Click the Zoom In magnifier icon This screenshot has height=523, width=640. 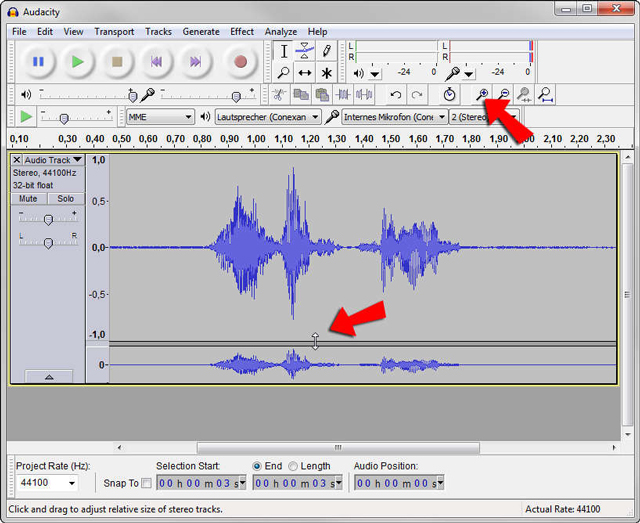click(x=482, y=95)
